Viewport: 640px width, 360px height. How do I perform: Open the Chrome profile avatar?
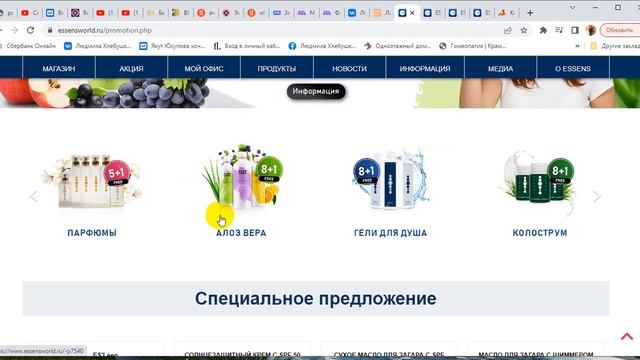coord(590,30)
